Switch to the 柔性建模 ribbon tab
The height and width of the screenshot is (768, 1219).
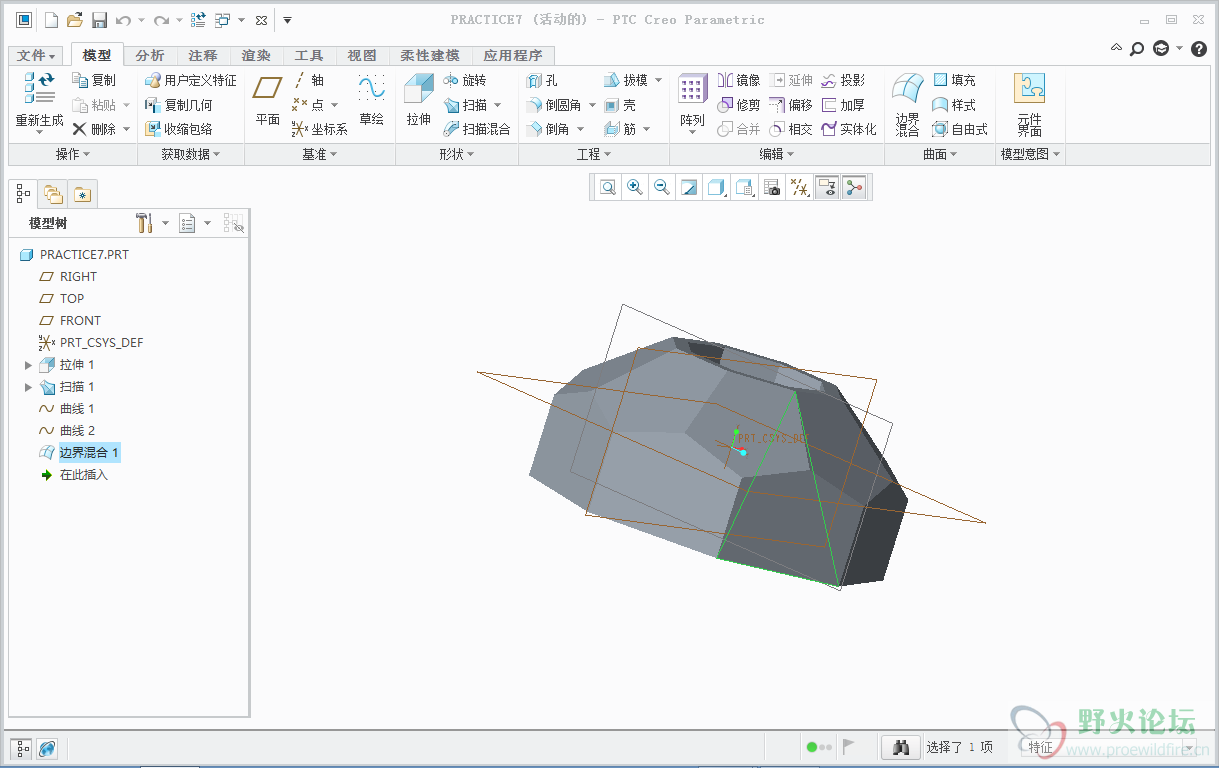(x=430, y=56)
